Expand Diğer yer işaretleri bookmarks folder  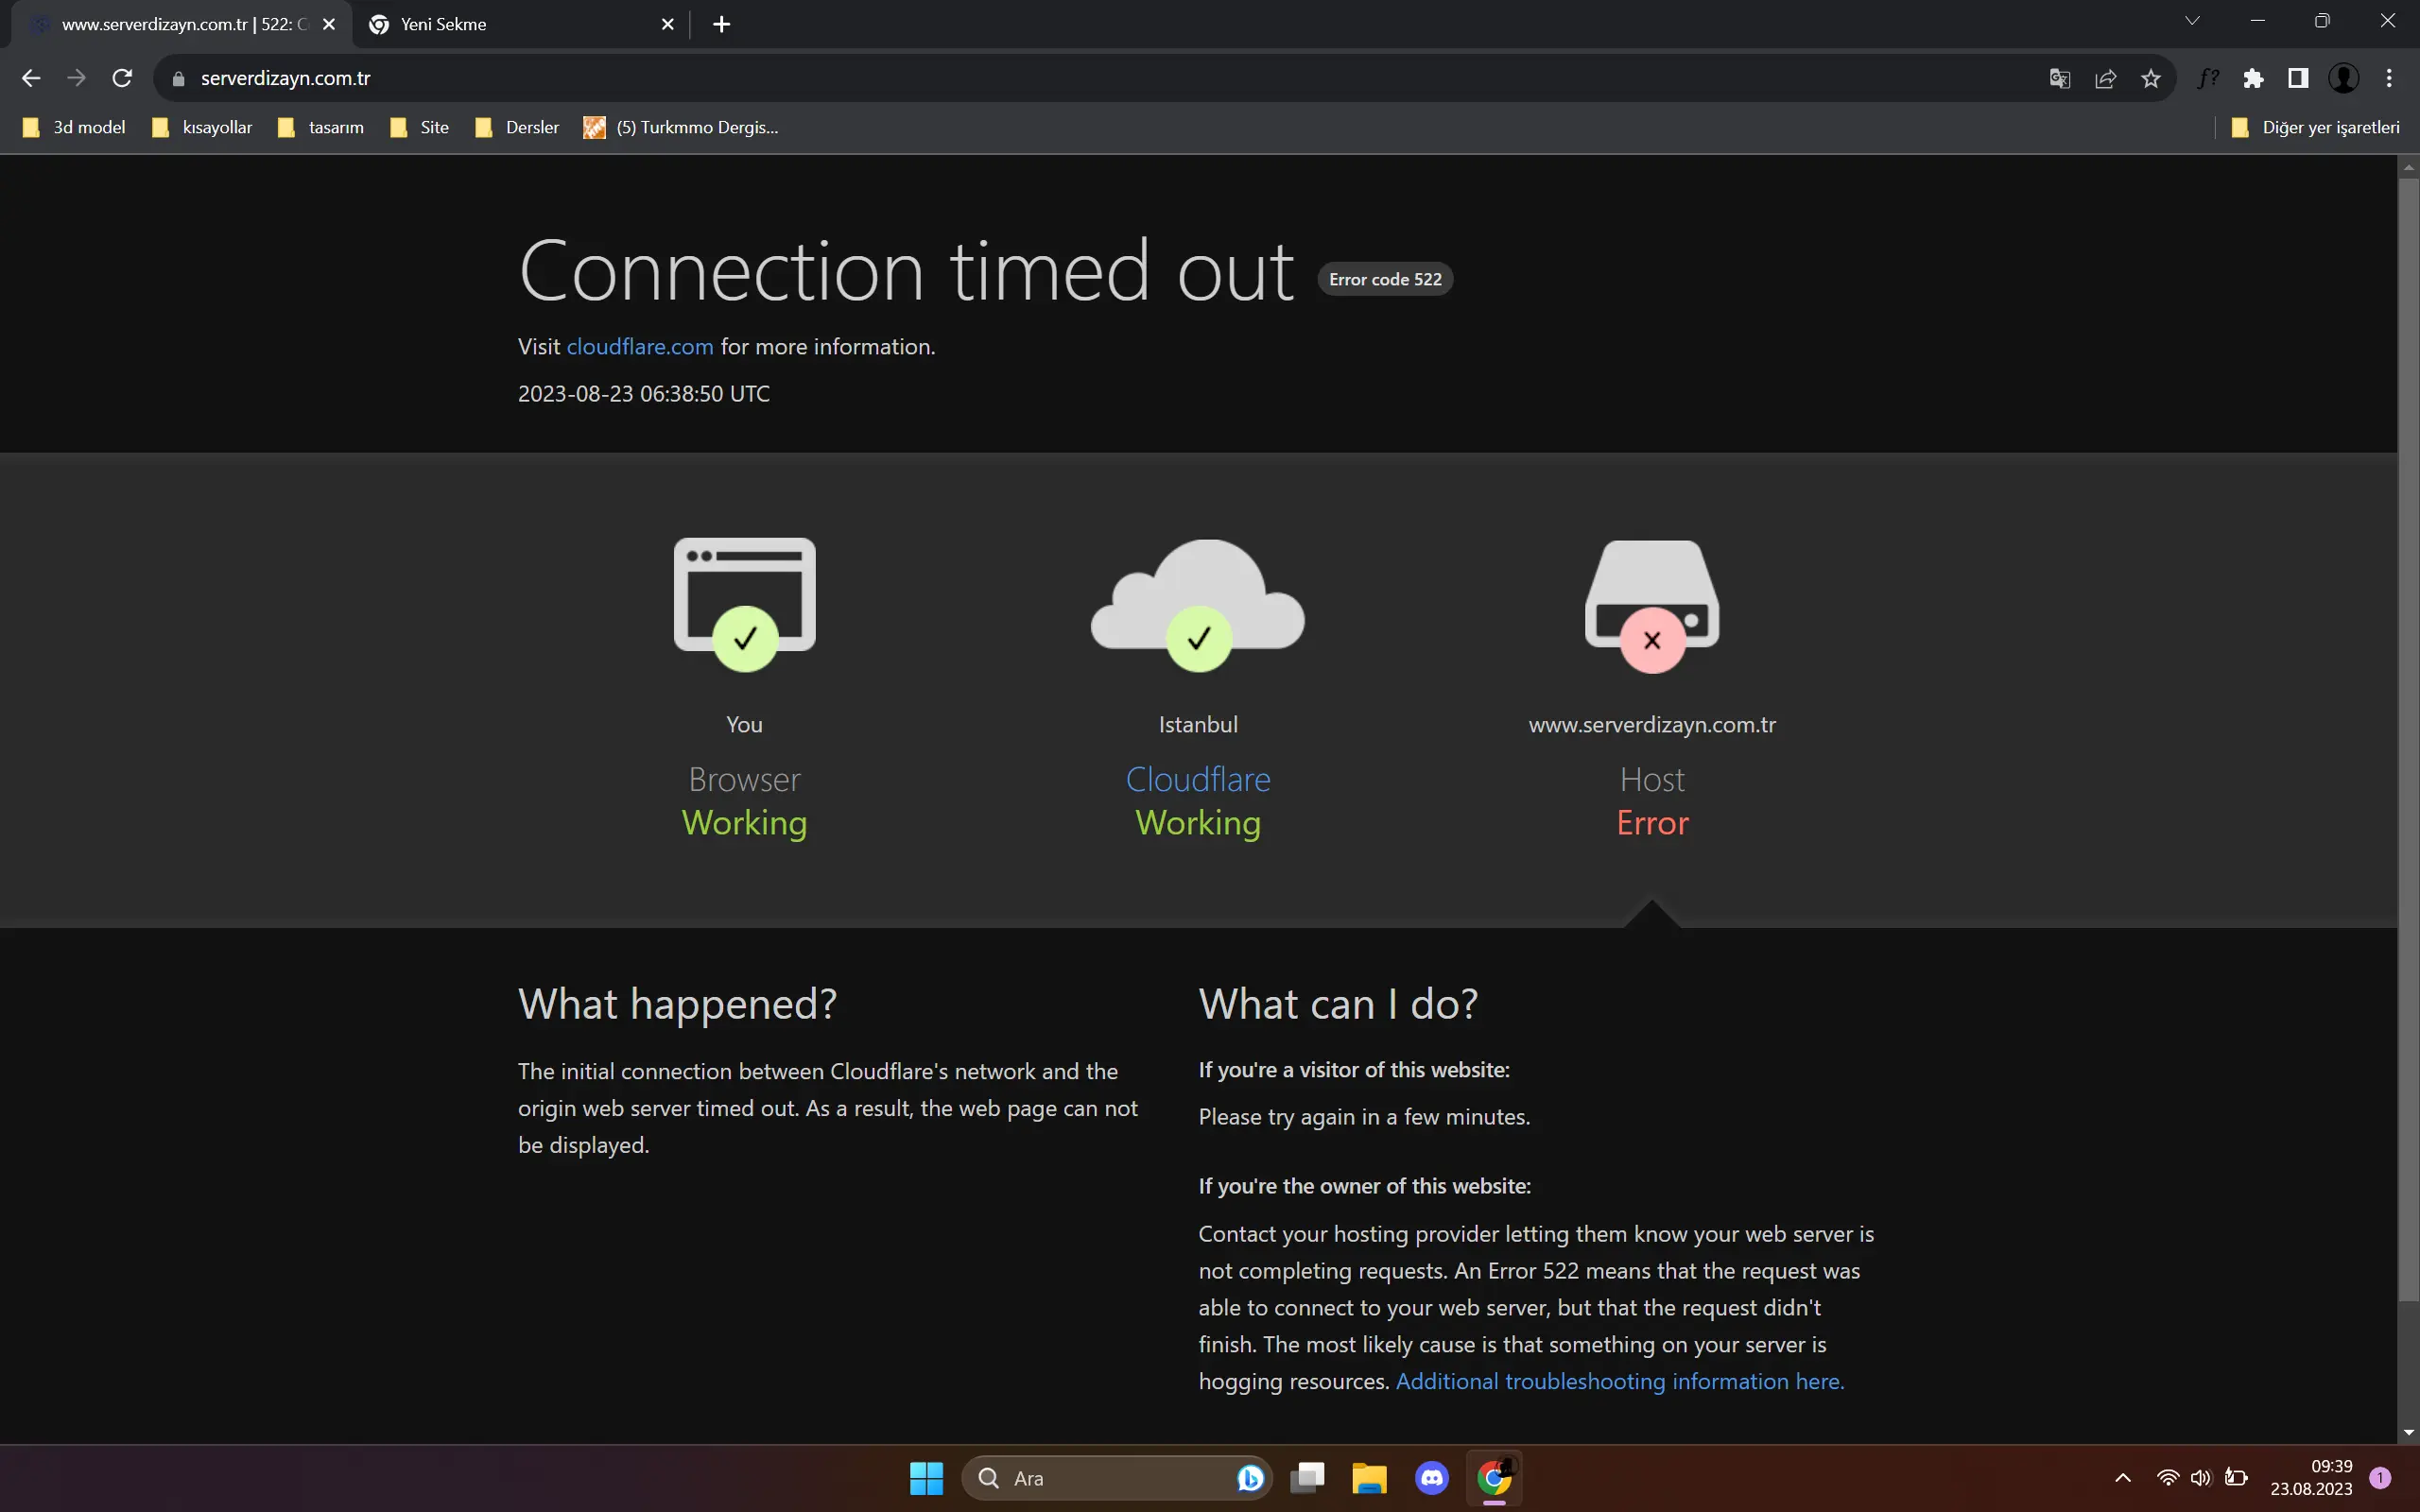click(x=2315, y=127)
